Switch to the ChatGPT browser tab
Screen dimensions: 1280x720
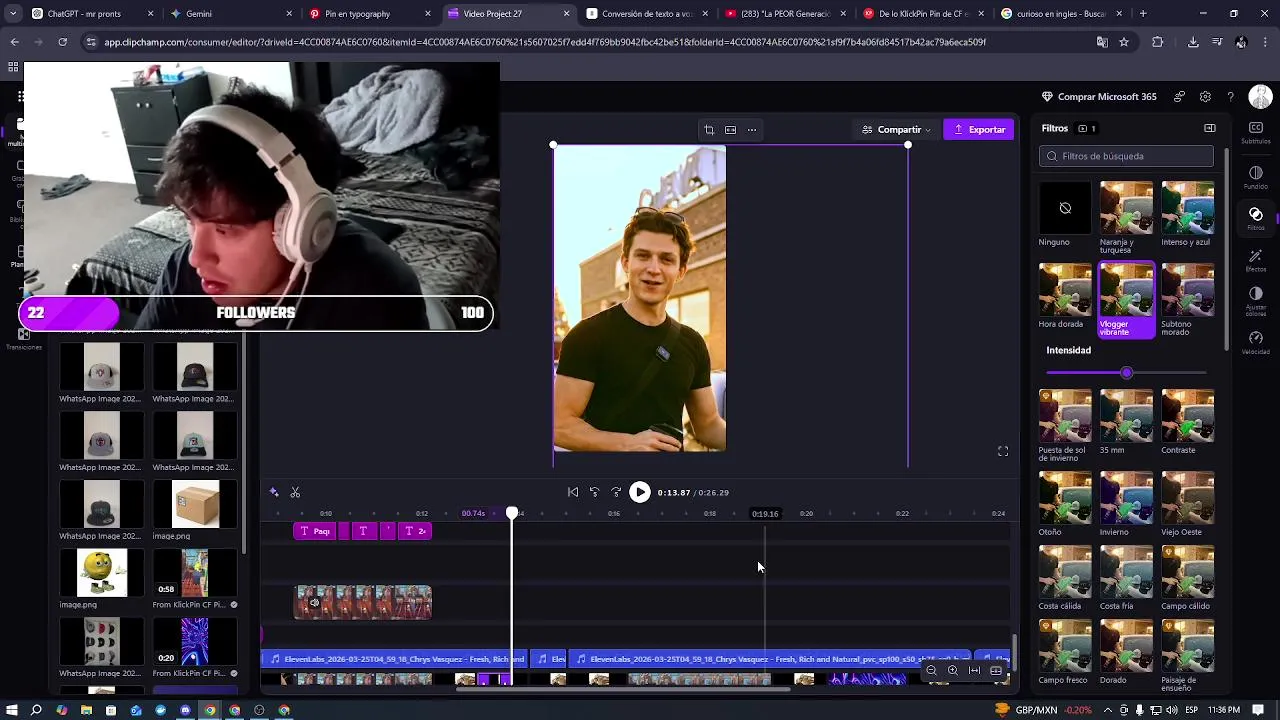coord(88,14)
